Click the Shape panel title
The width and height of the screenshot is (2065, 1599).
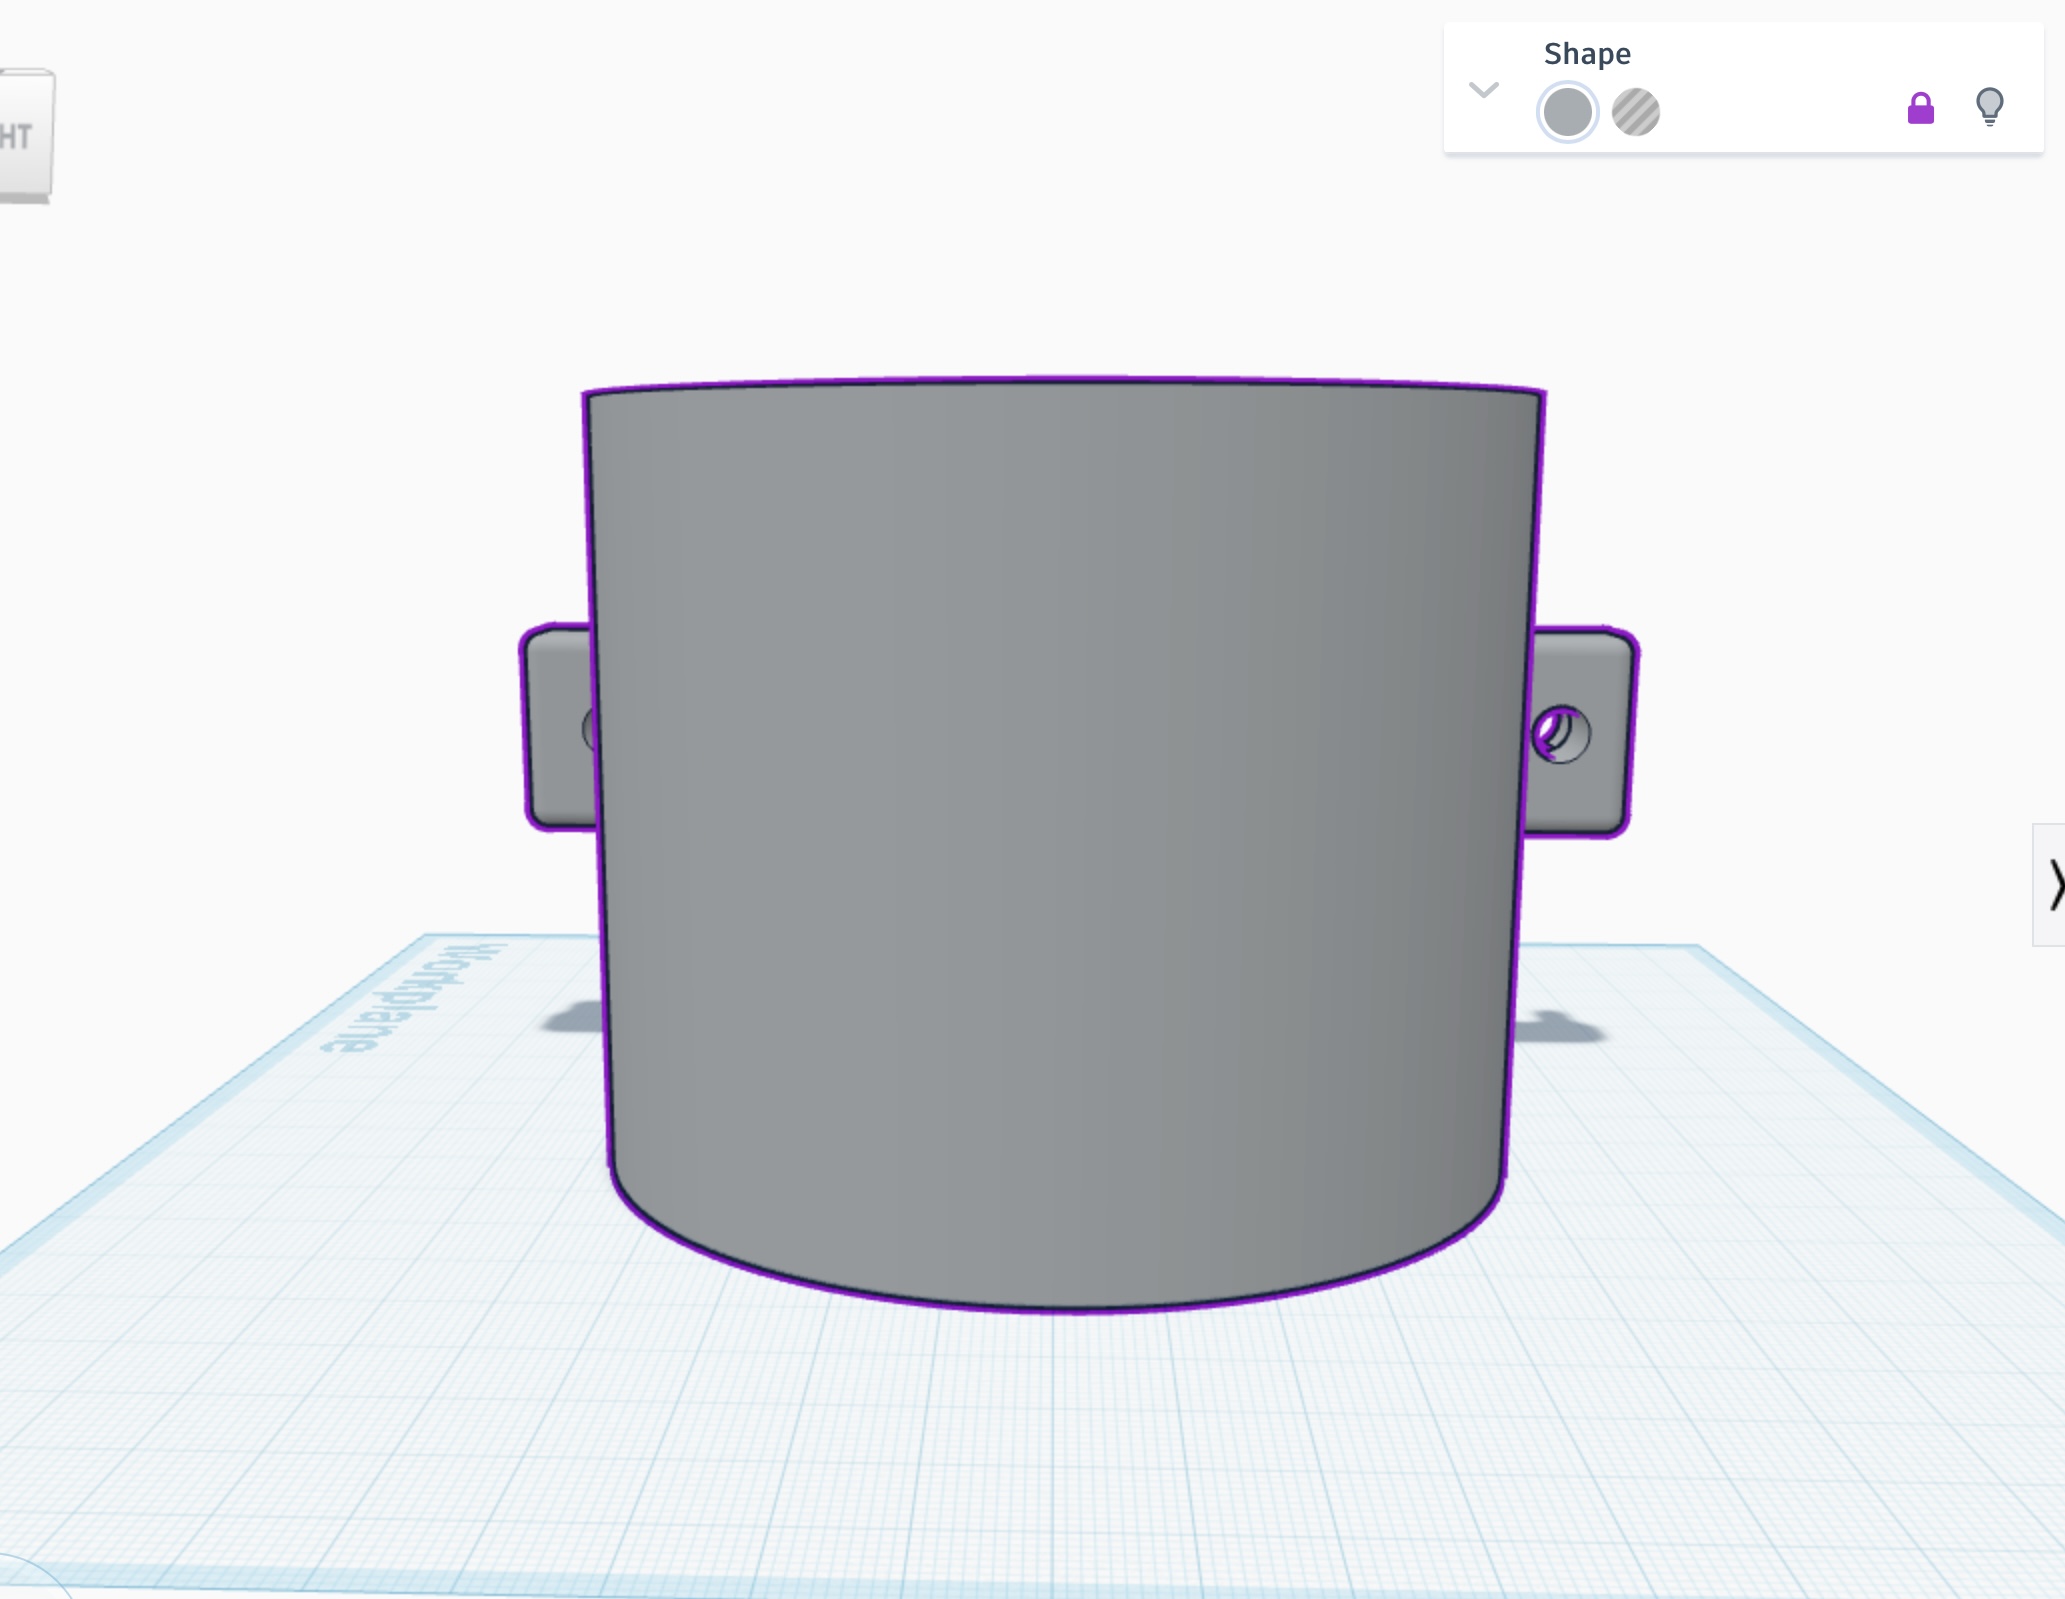click(1587, 54)
